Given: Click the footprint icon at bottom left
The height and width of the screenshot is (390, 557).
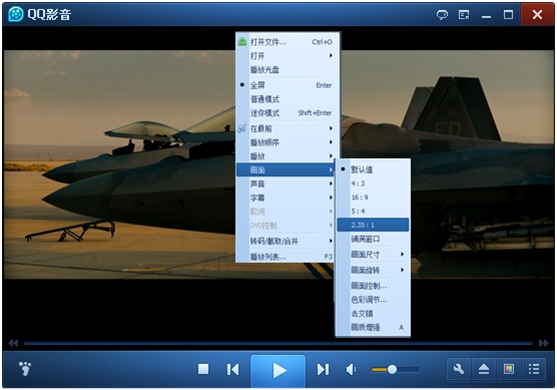Looking at the screenshot, I should (x=25, y=369).
